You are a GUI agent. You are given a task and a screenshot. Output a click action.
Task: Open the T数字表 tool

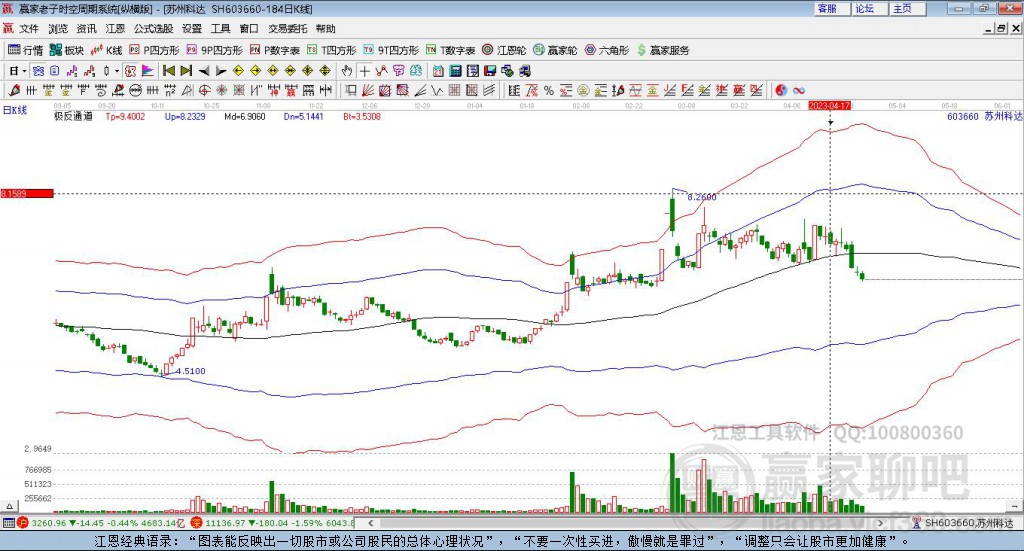(451, 50)
